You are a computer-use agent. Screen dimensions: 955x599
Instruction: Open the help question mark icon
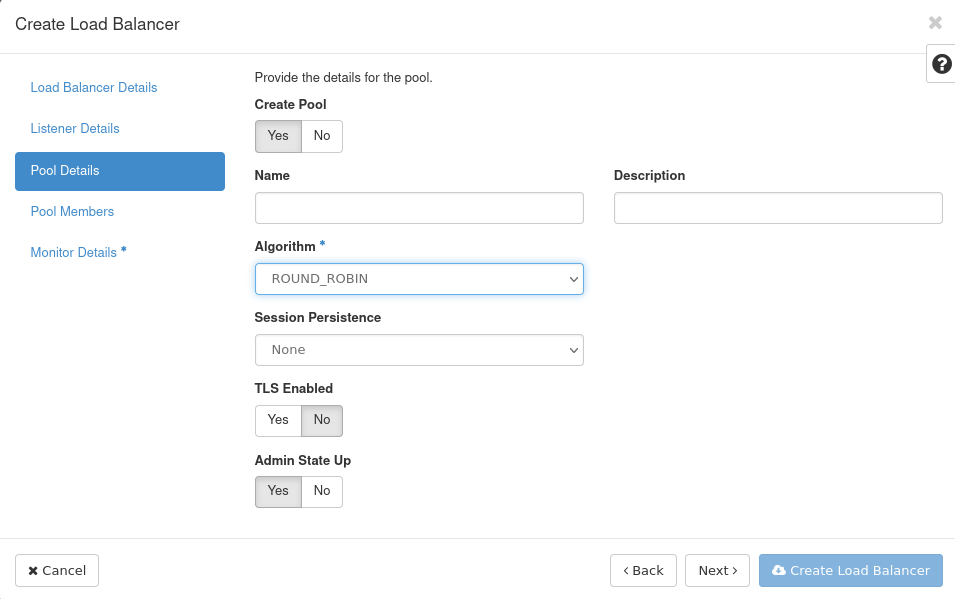tap(942, 63)
